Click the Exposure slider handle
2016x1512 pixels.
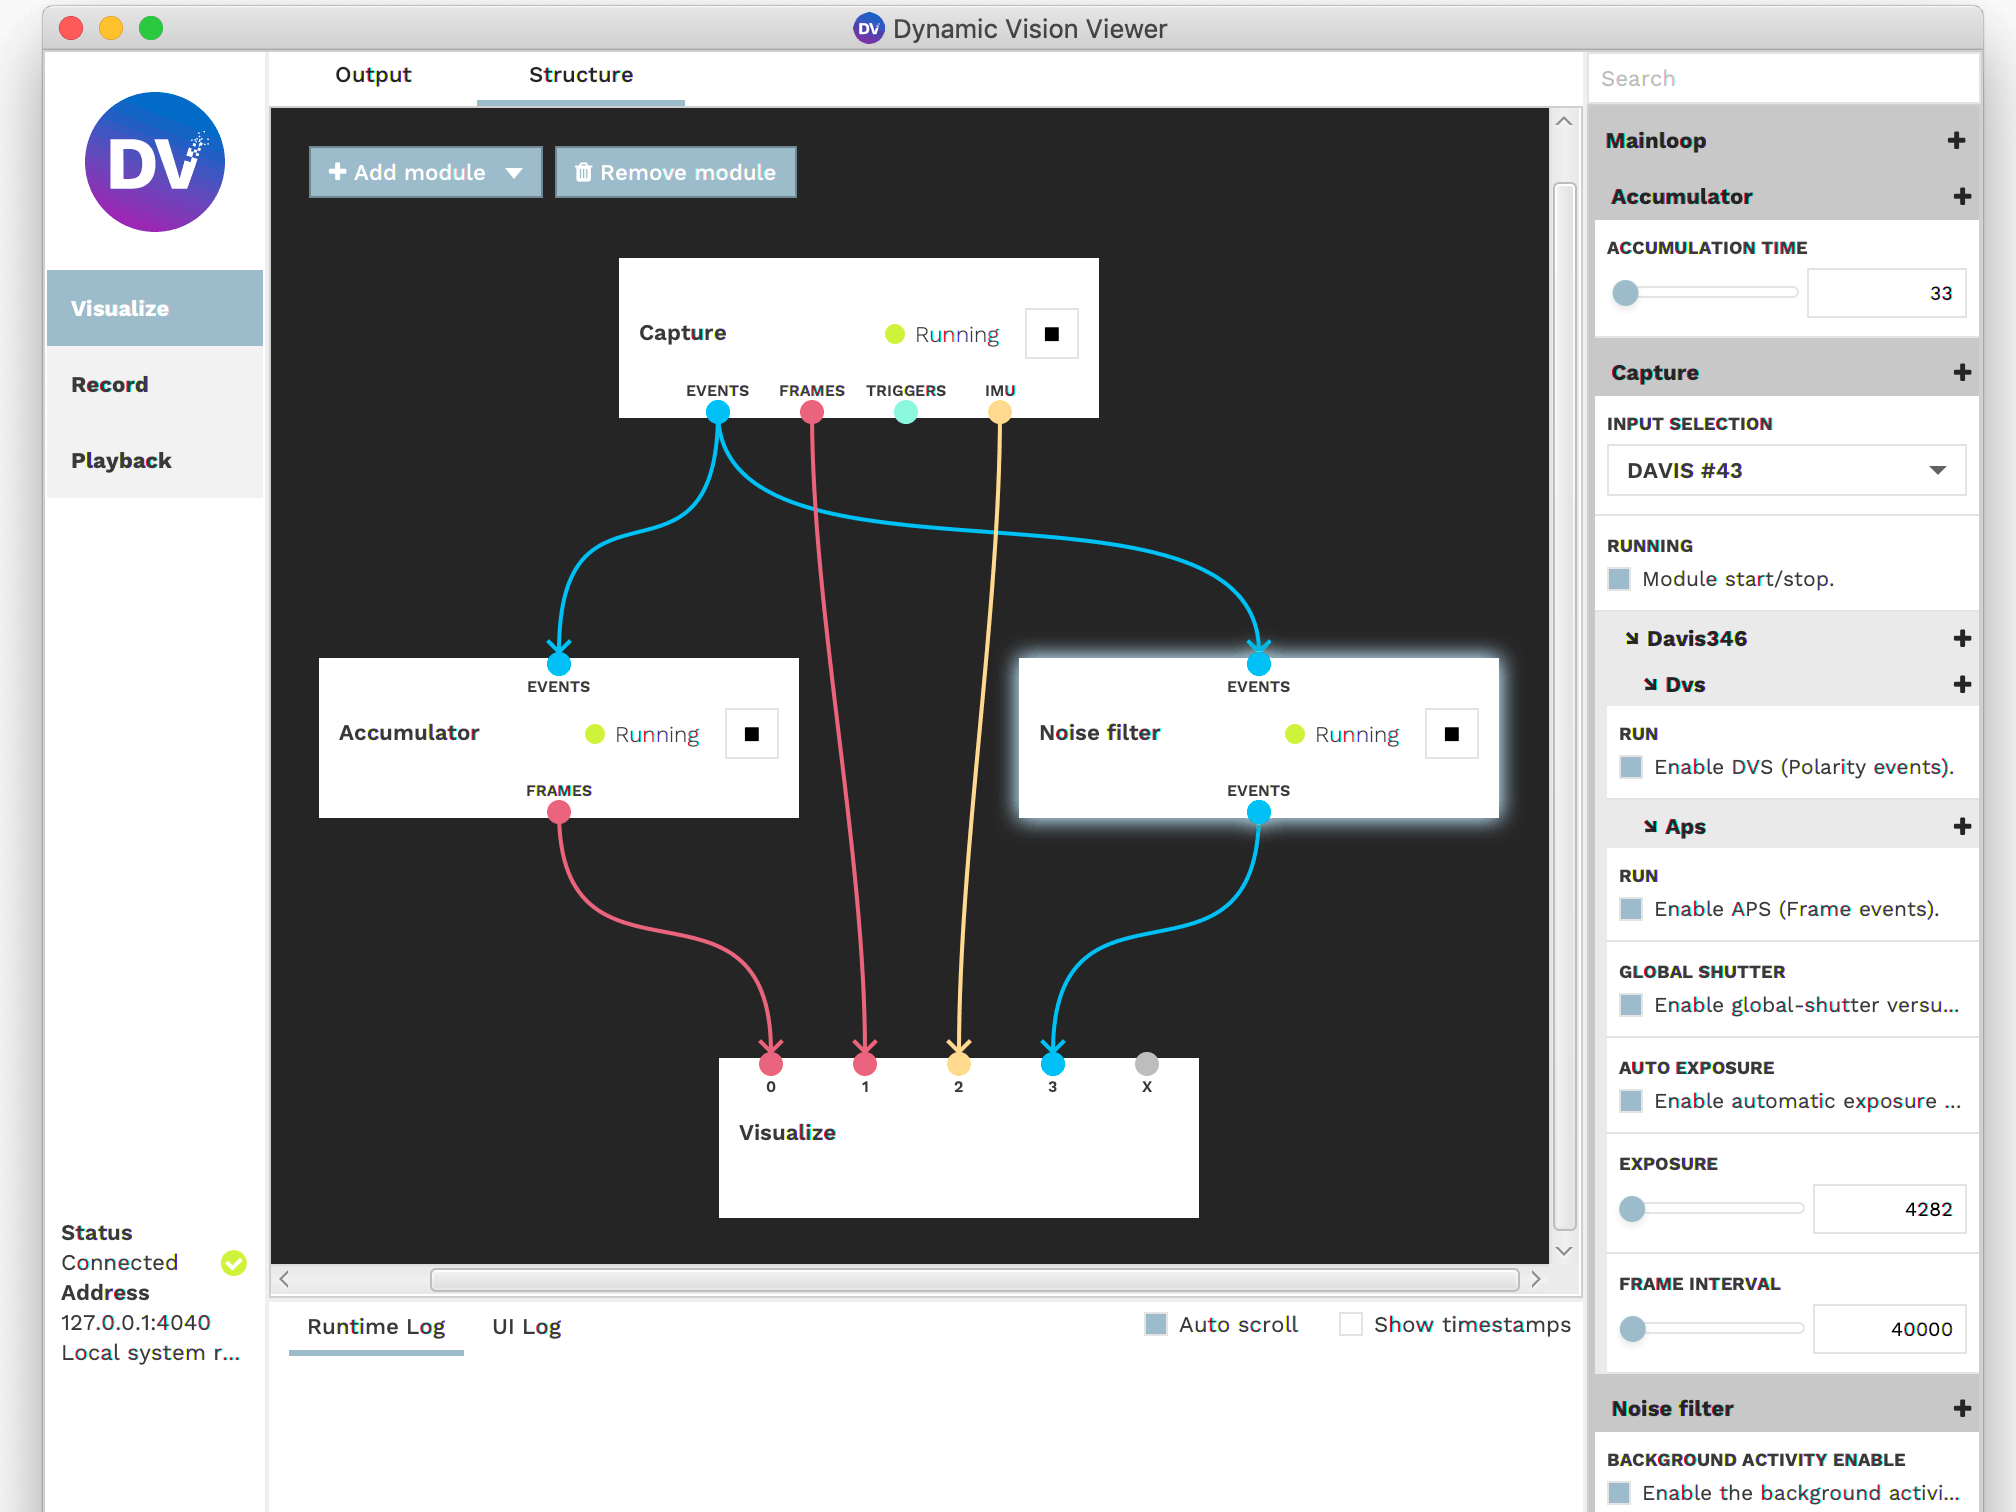pyautogui.click(x=1632, y=1209)
